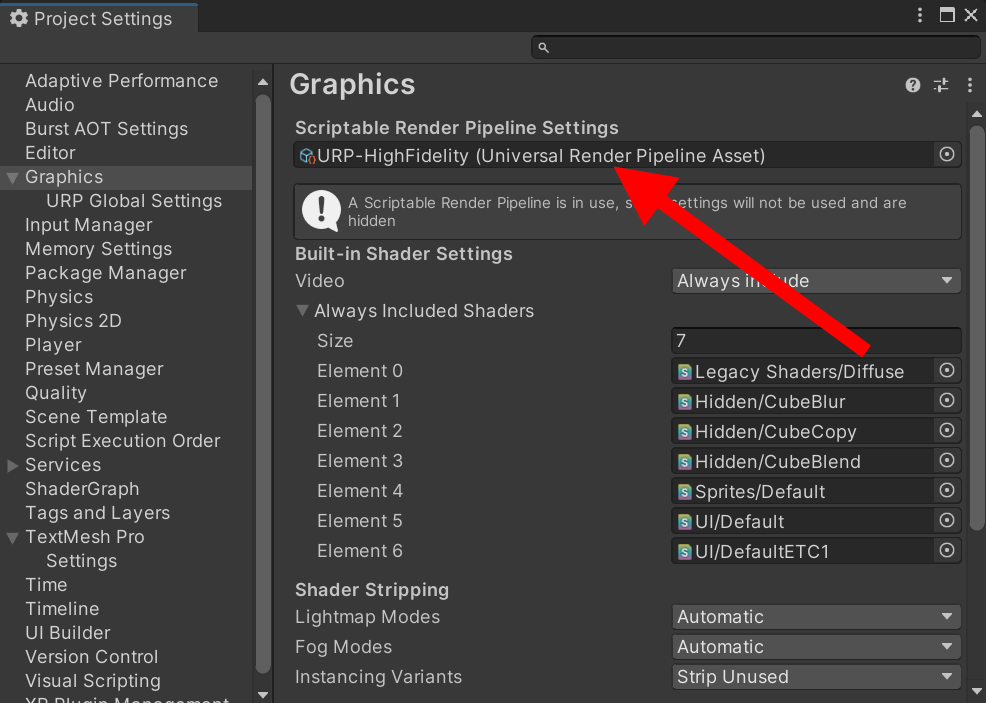The image size is (986, 703).
Task: Open Timeline settings
Action: tap(62, 609)
